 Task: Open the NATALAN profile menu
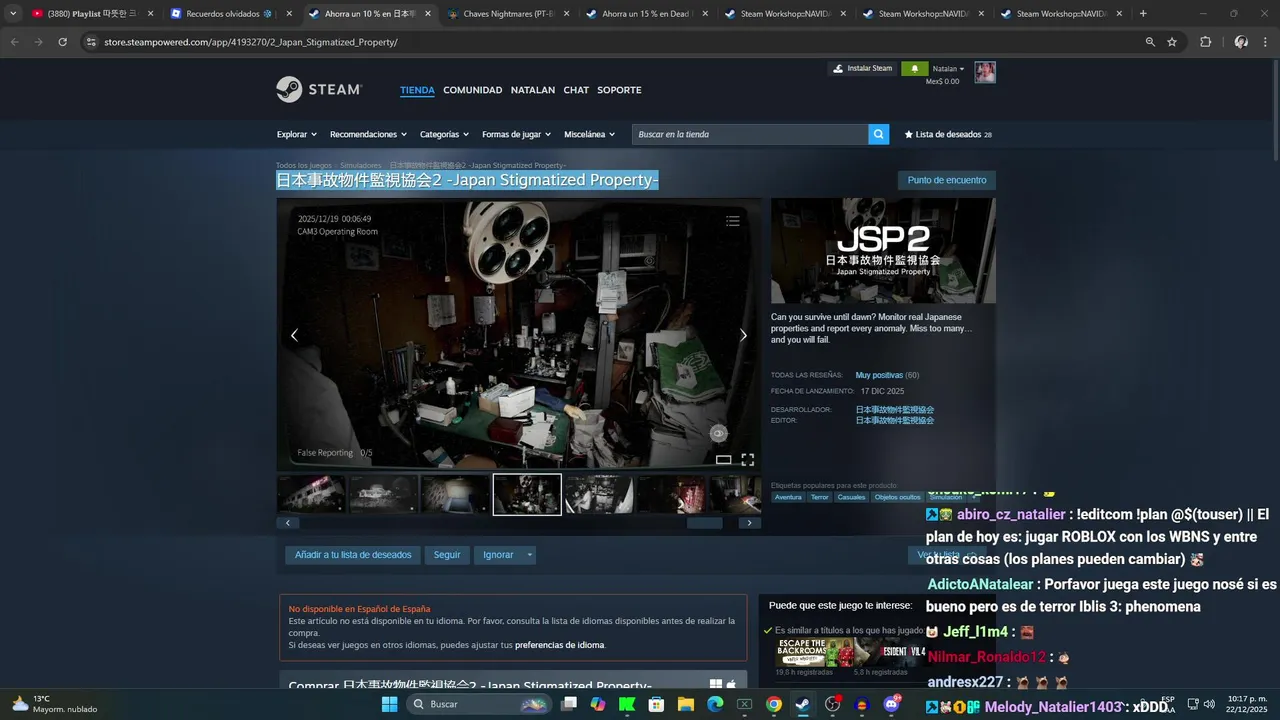[532, 90]
